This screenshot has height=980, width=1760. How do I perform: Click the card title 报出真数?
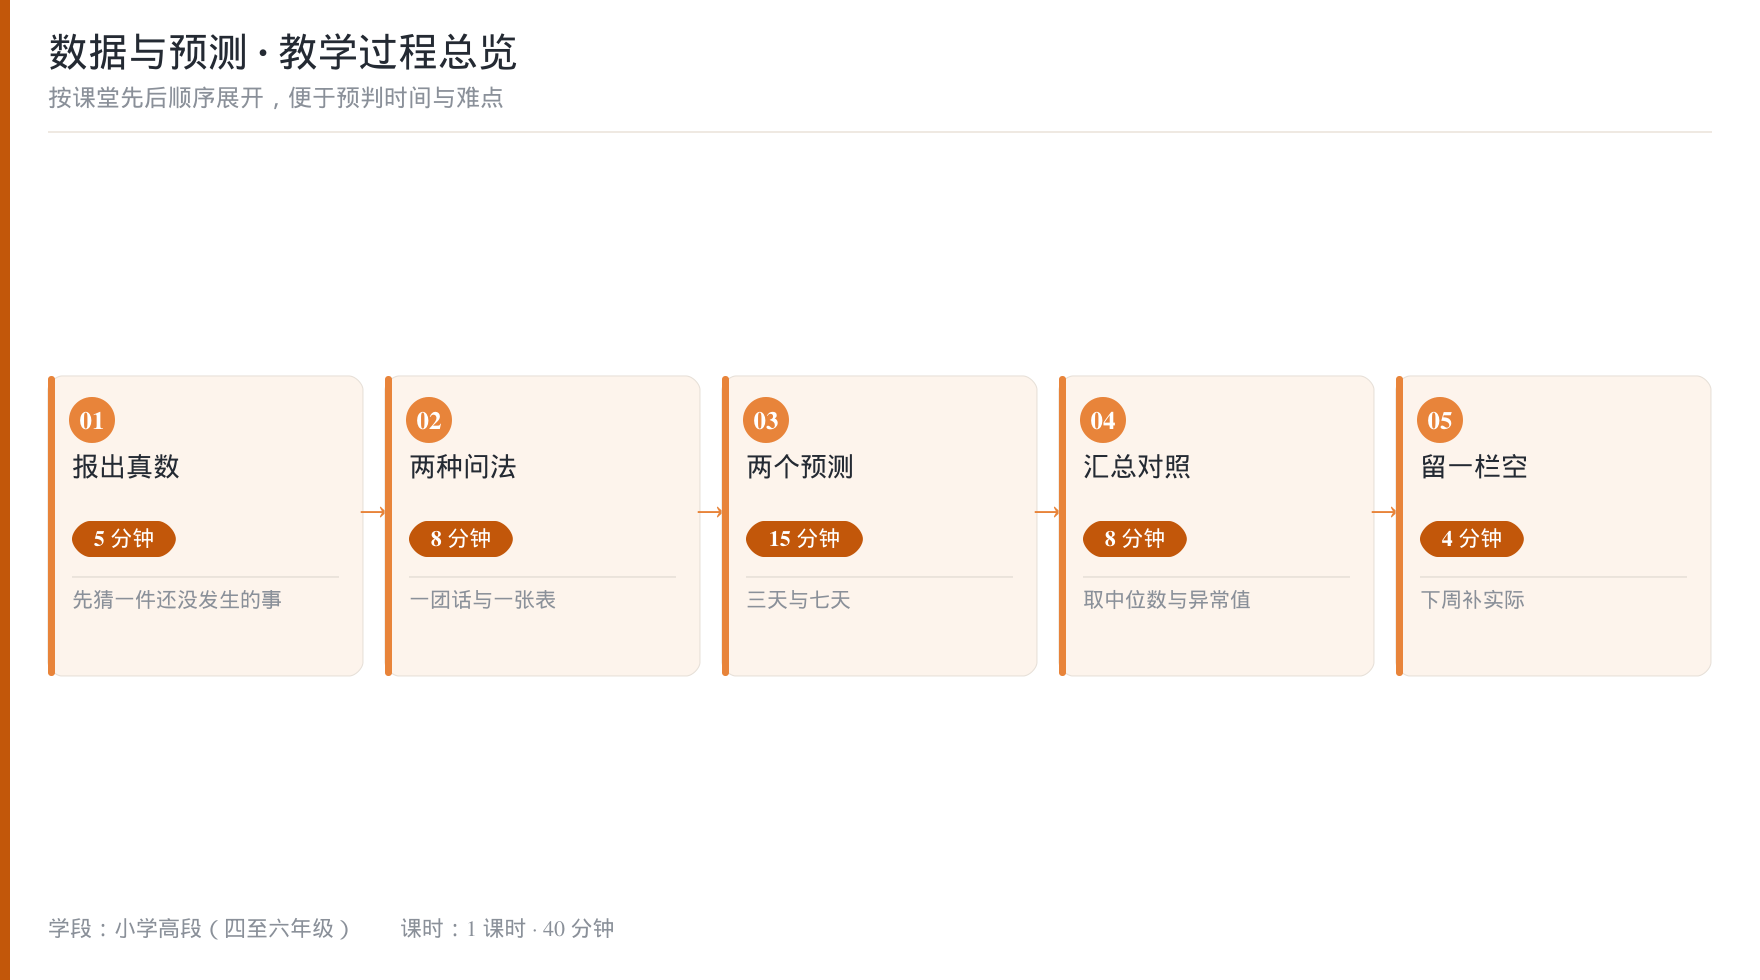(126, 467)
